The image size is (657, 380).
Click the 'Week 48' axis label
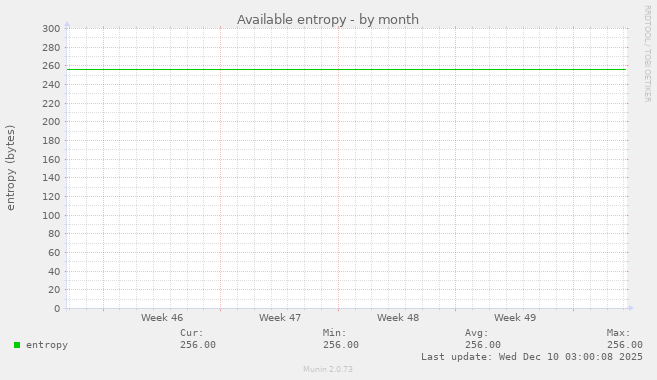pos(398,318)
